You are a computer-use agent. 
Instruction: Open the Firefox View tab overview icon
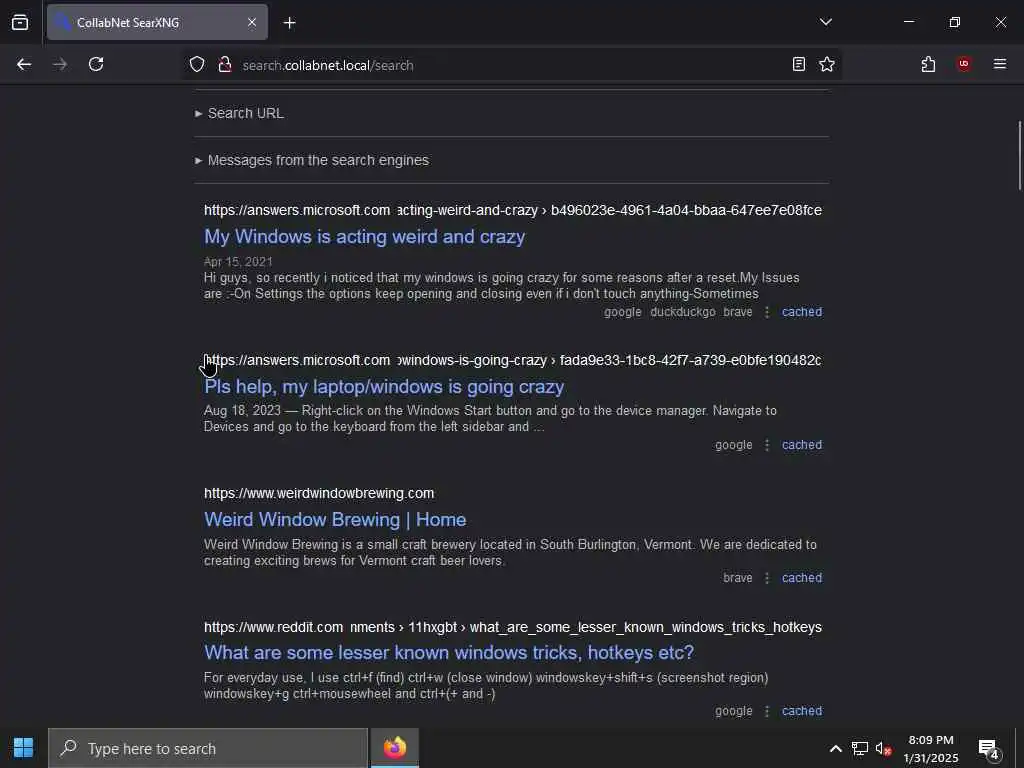(20, 23)
